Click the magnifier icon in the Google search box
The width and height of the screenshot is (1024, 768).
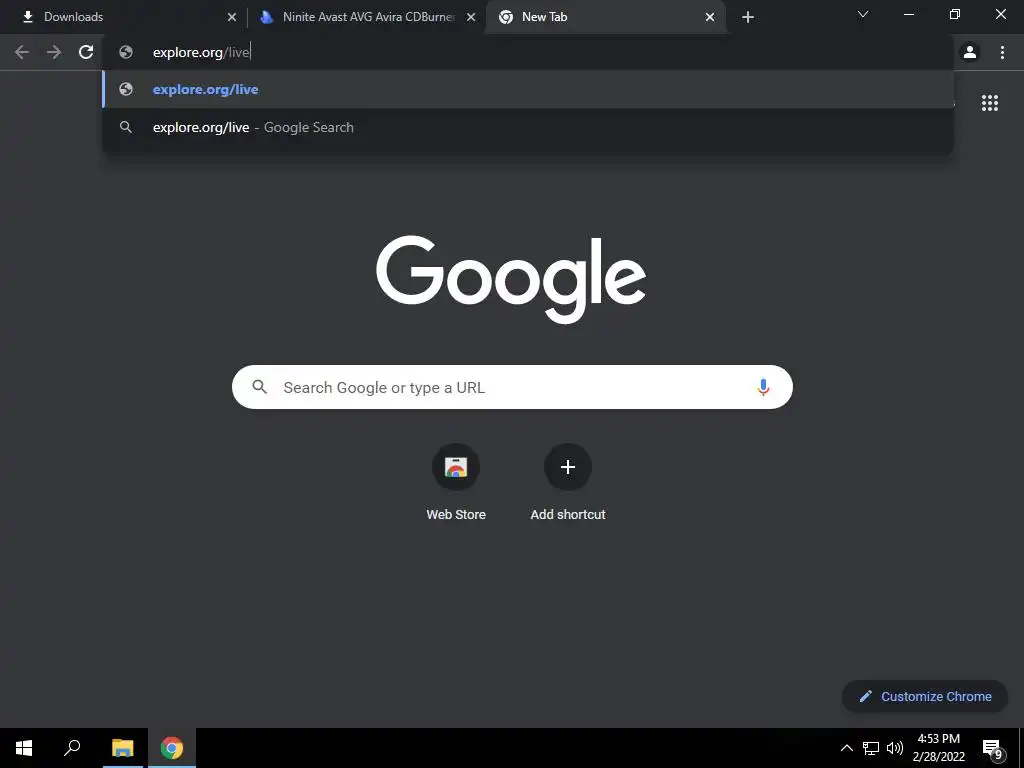pyautogui.click(x=260, y=387)
